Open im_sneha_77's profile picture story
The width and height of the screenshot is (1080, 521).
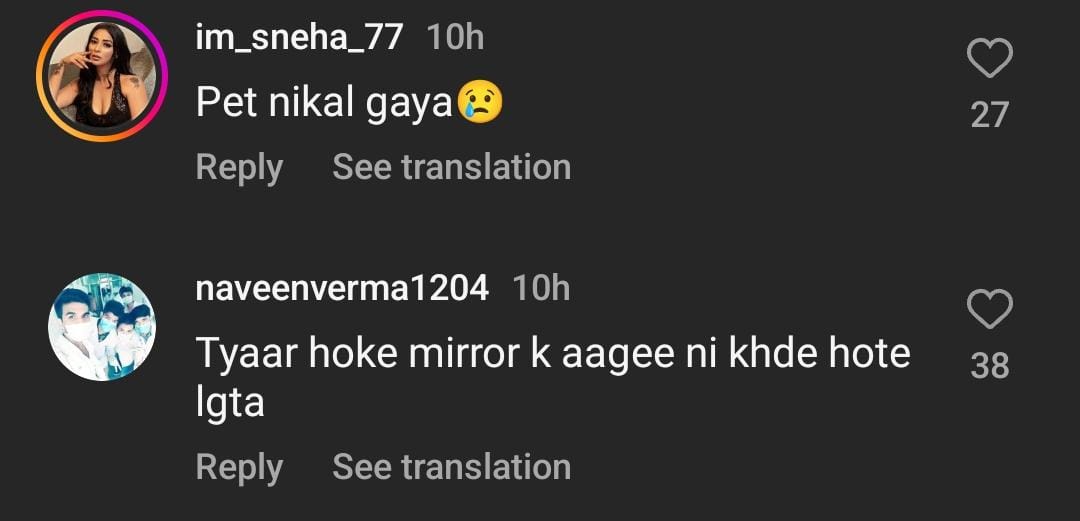102,76
